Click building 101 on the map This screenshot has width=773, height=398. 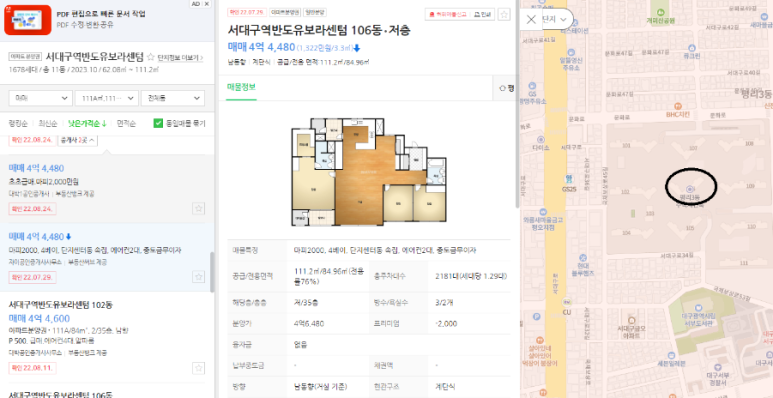626,146
